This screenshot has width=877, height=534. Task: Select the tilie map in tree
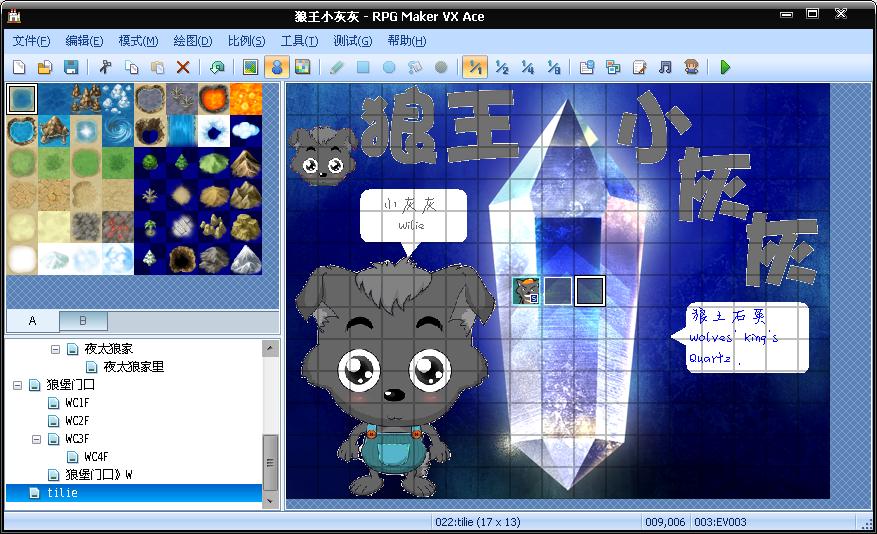point(134,493)
